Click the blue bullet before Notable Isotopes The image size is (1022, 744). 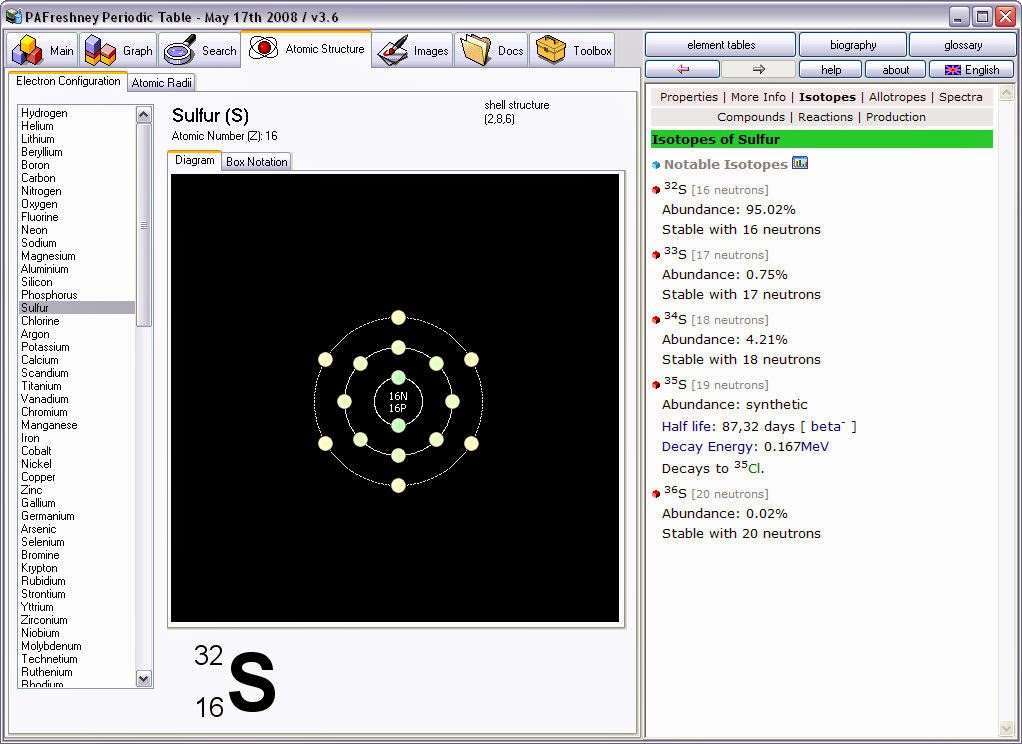656,165
